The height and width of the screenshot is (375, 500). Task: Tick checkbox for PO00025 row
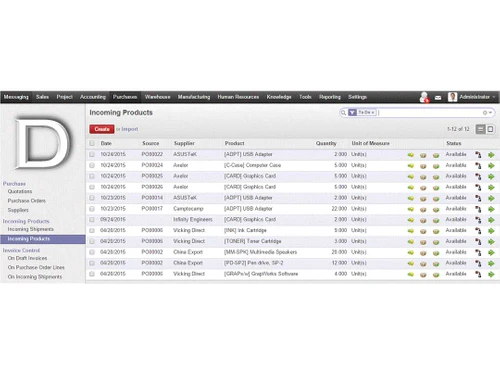click(x=92, y=176)
